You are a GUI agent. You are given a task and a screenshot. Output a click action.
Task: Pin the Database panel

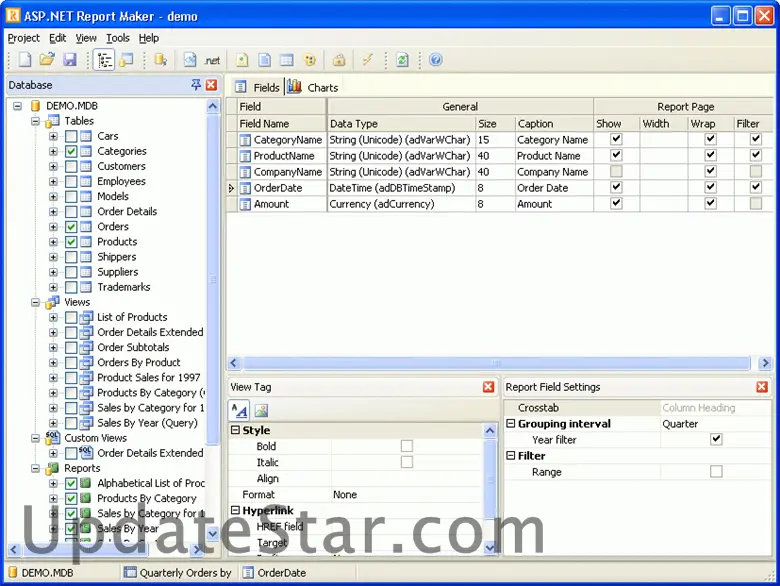tap(196, 85)
